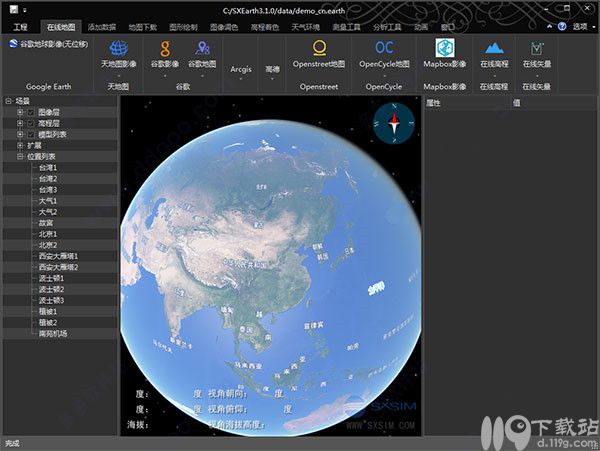This screenshot has width=600, height=451.
Task: Switch to the 高程着色 tab
Action: click(264, 27)
